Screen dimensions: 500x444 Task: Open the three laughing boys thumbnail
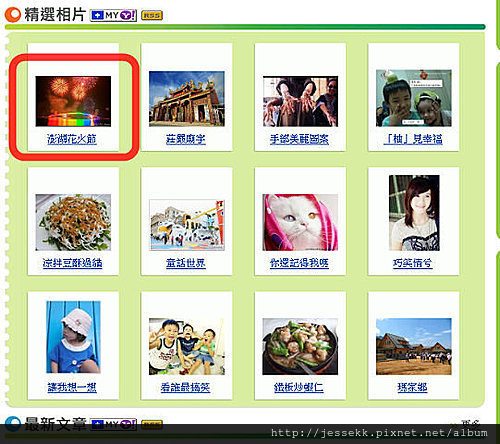(x=187, y=346)
